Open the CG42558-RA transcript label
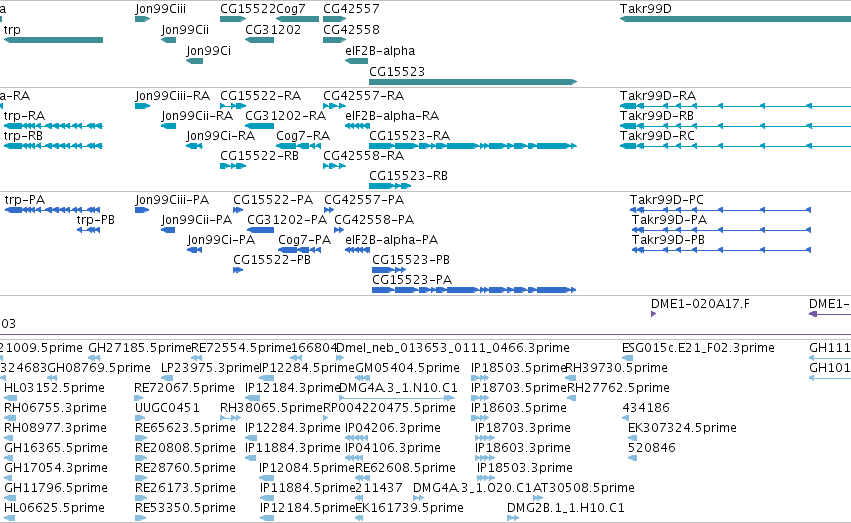The image size is (851, 523). [x=364, y=156]
